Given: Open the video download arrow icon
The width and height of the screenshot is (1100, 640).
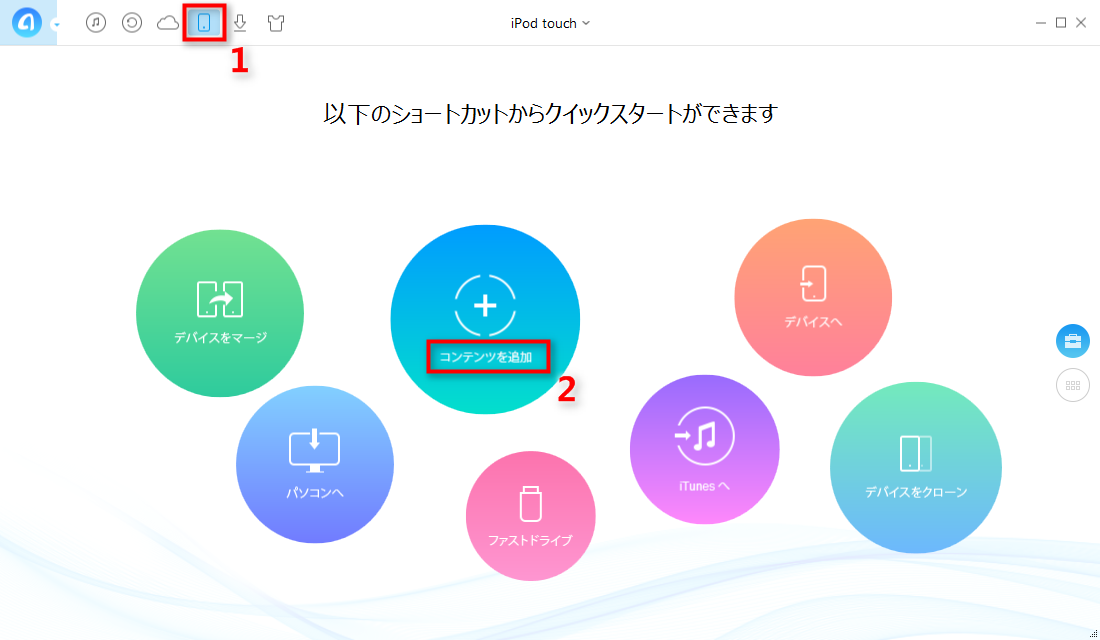Looking at the screenshot, I should tap(240, 23).
